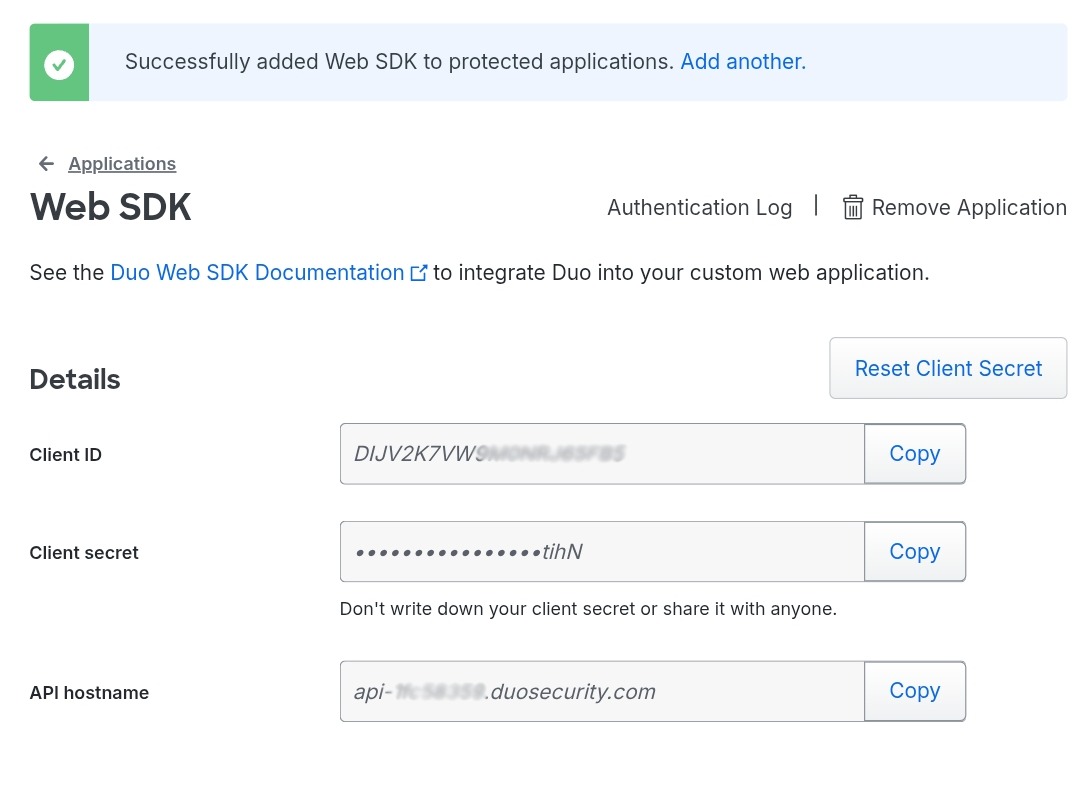
Task: Click the Client secret label
Action: tap(84, 553)
